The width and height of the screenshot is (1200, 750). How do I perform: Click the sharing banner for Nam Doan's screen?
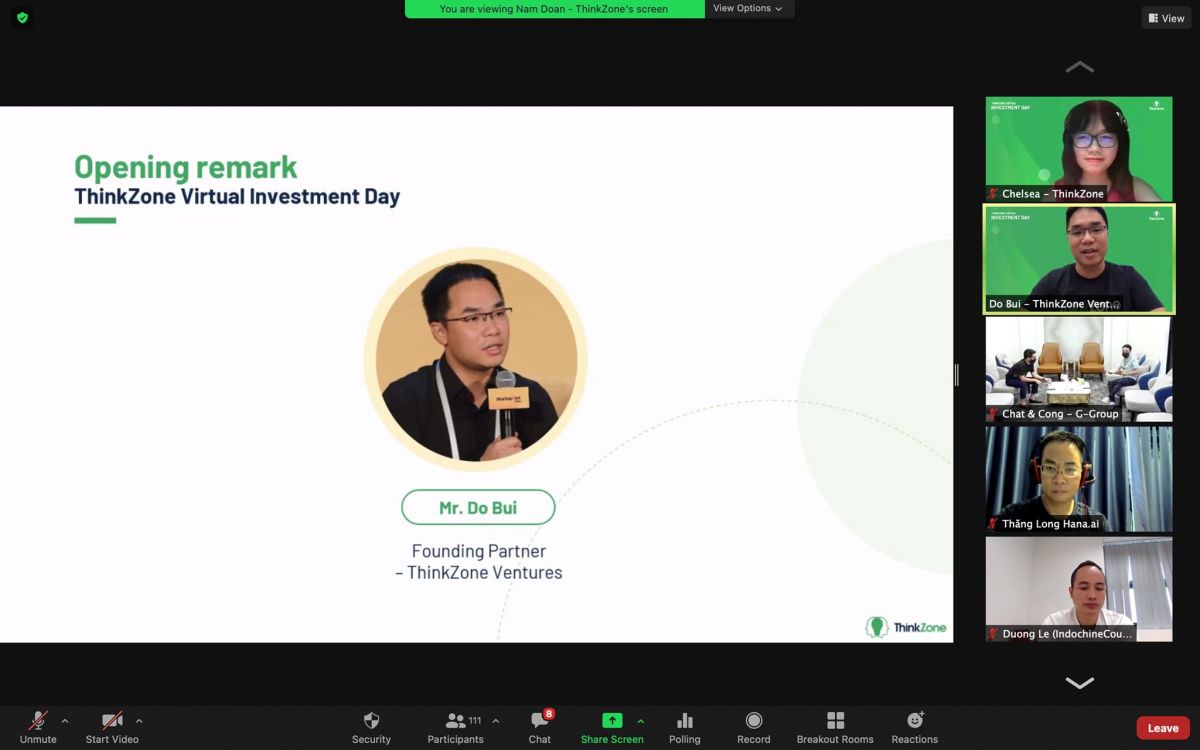click(554, 9)
